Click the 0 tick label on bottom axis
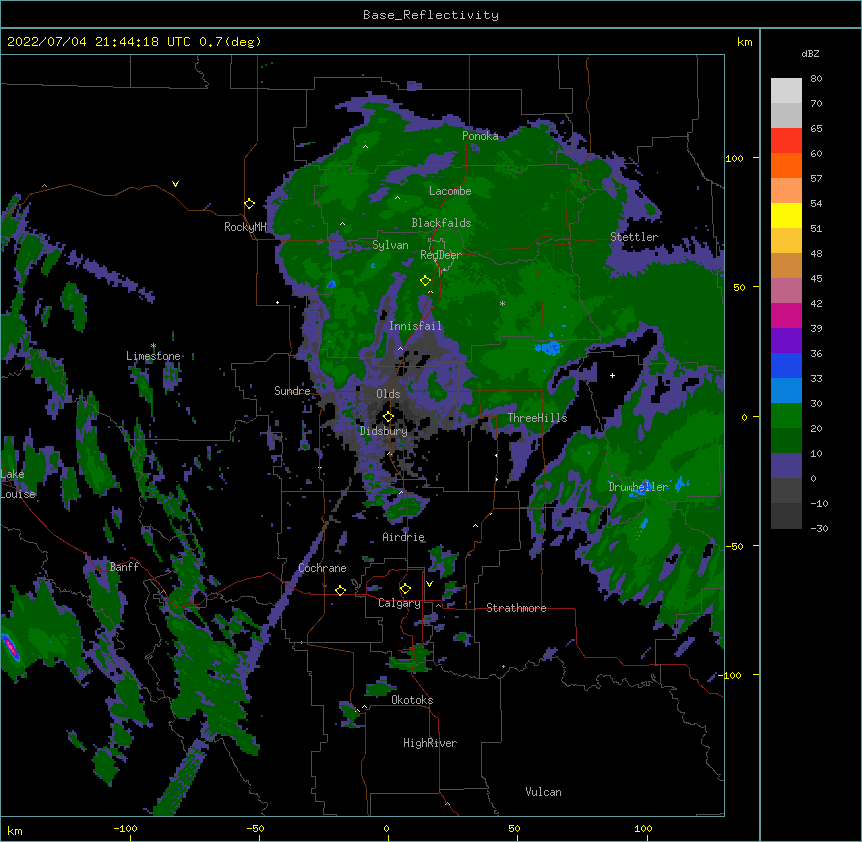Screen dimensions: 862x842 click(386, 829)
